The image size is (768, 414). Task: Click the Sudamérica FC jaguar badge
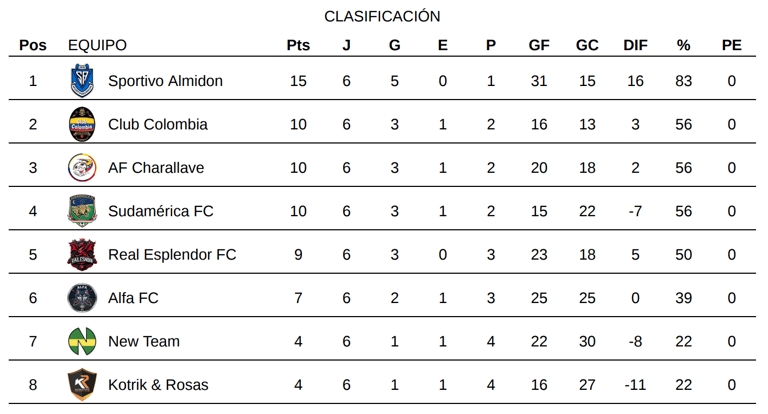coord(82,211)
